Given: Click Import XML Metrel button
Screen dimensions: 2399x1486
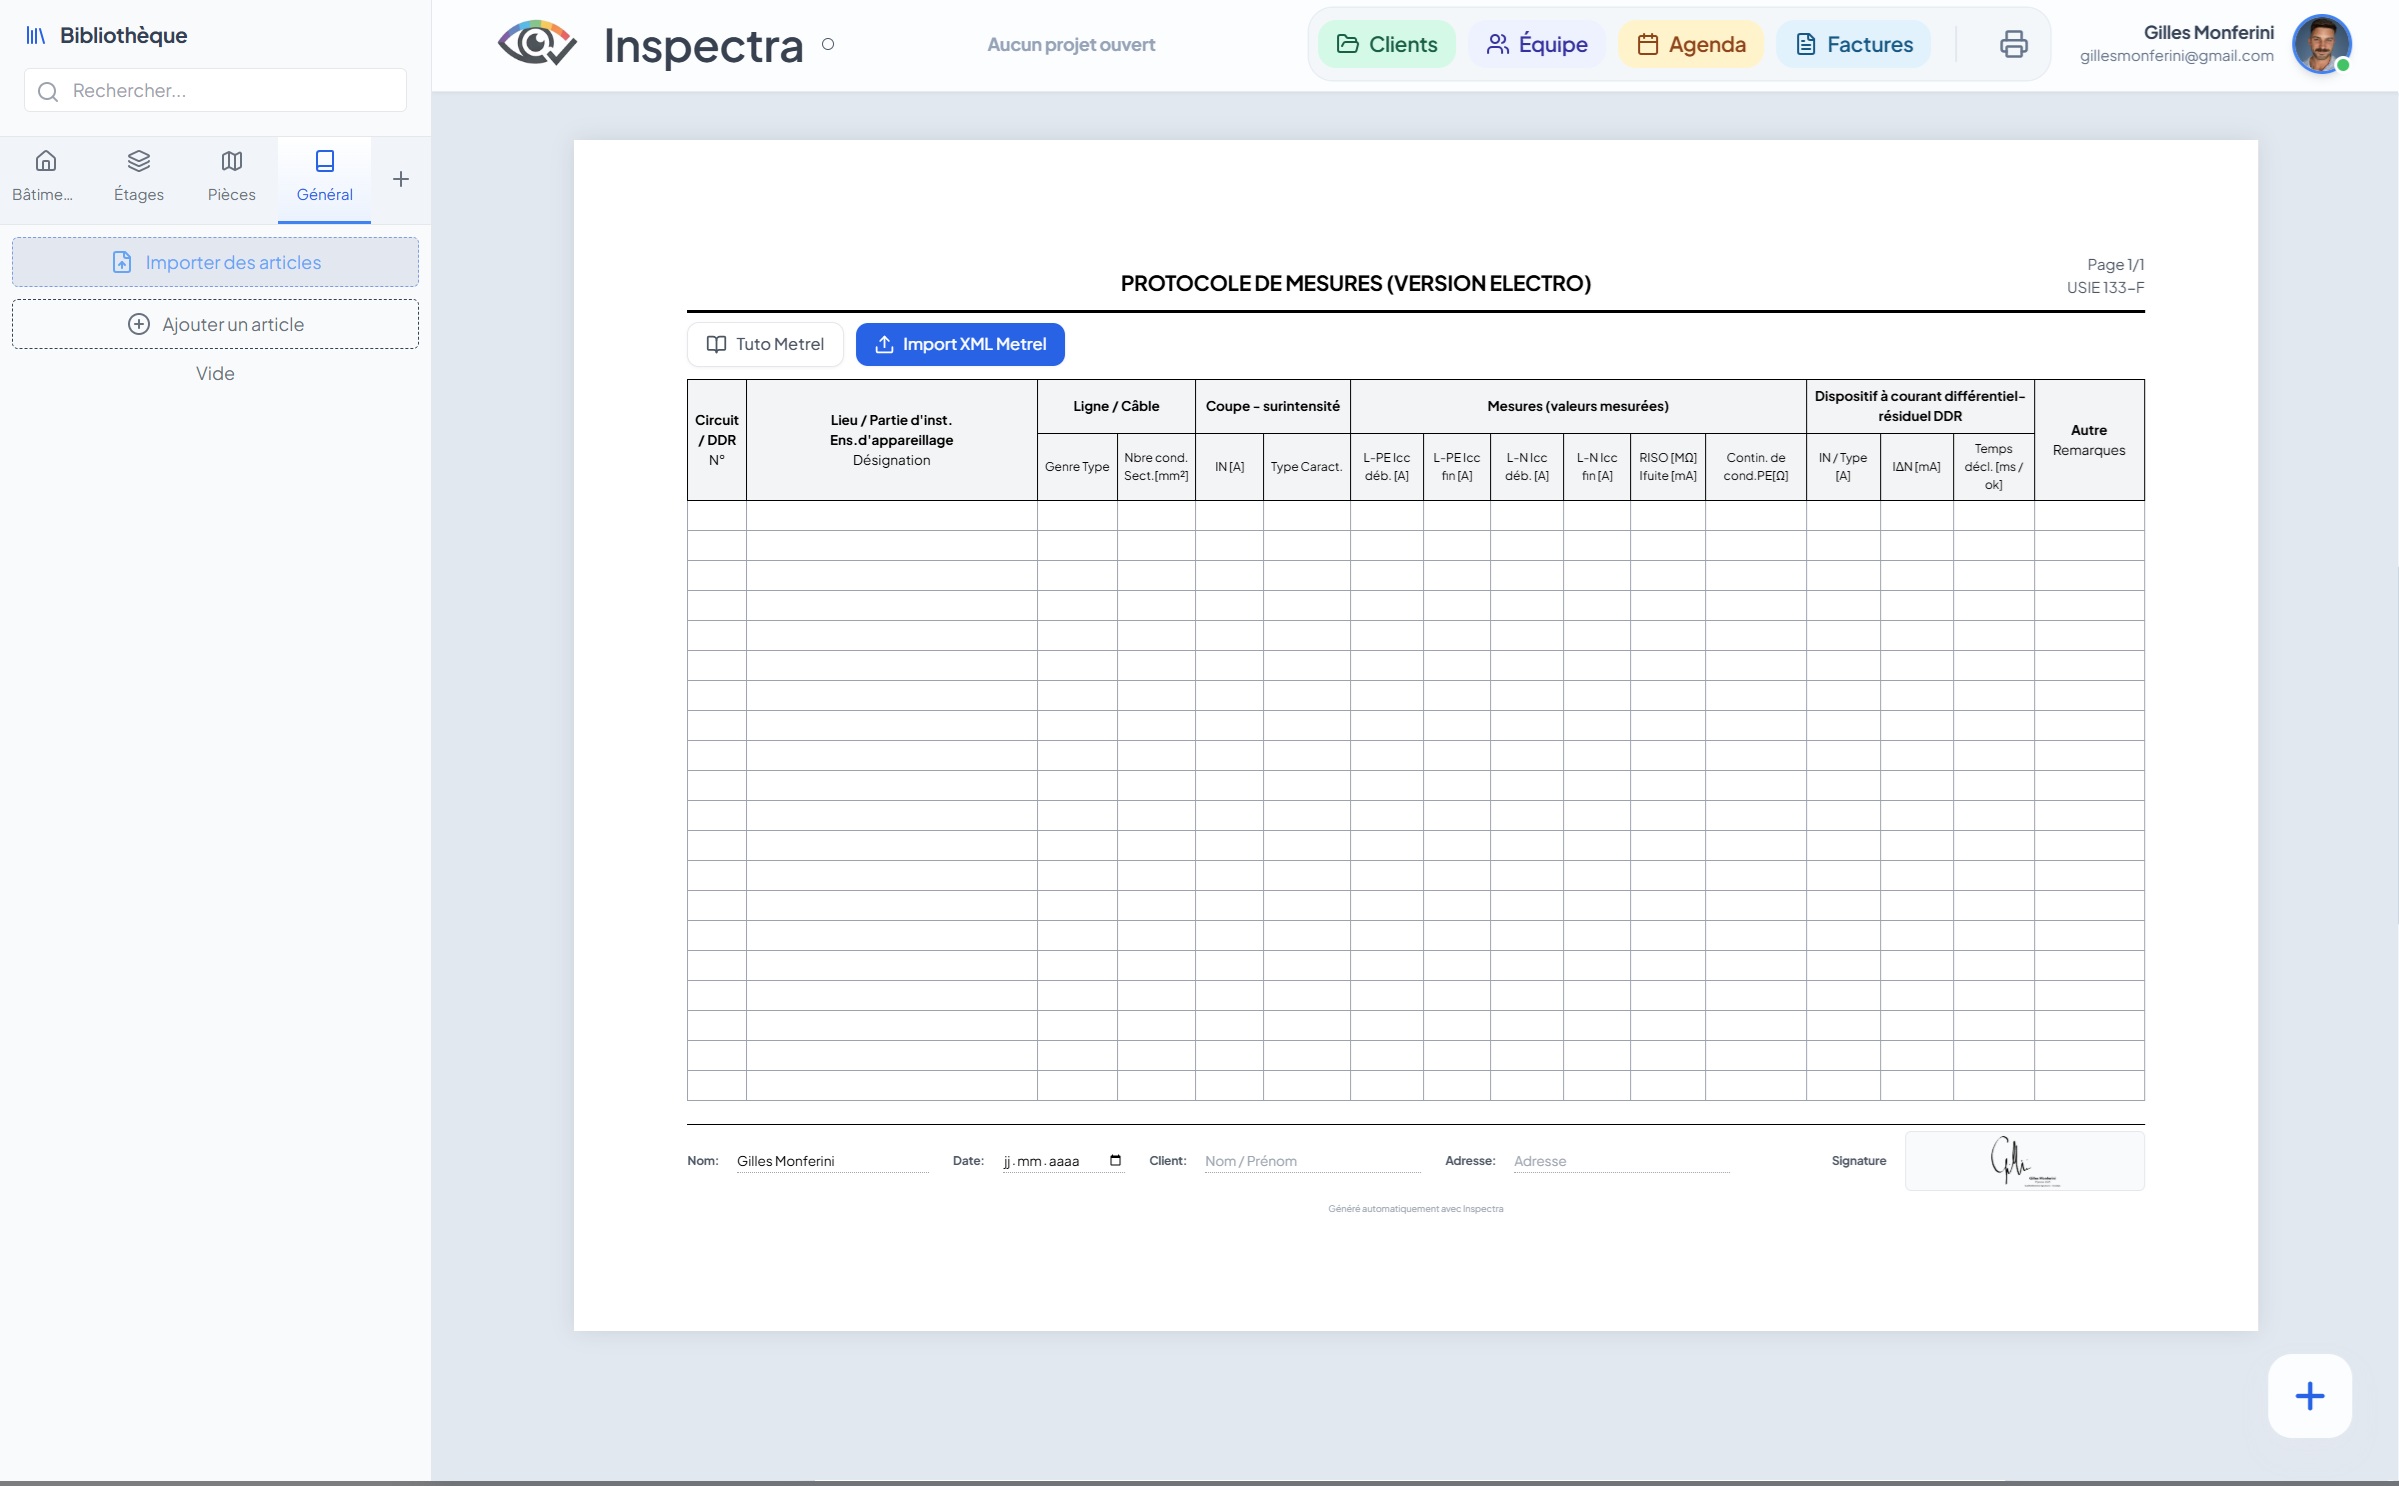Looking at the screenshot, I should point(960,344).
